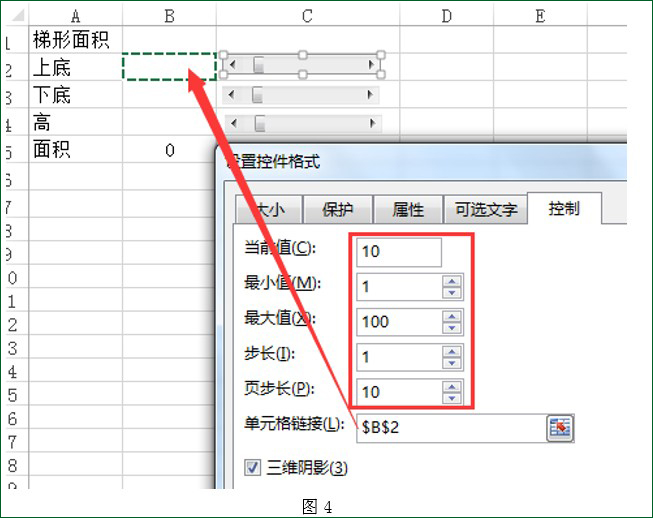This screenshot has height=518, width=653.
Task: Select cell containing 上底
Action: [x=75, y=67]
